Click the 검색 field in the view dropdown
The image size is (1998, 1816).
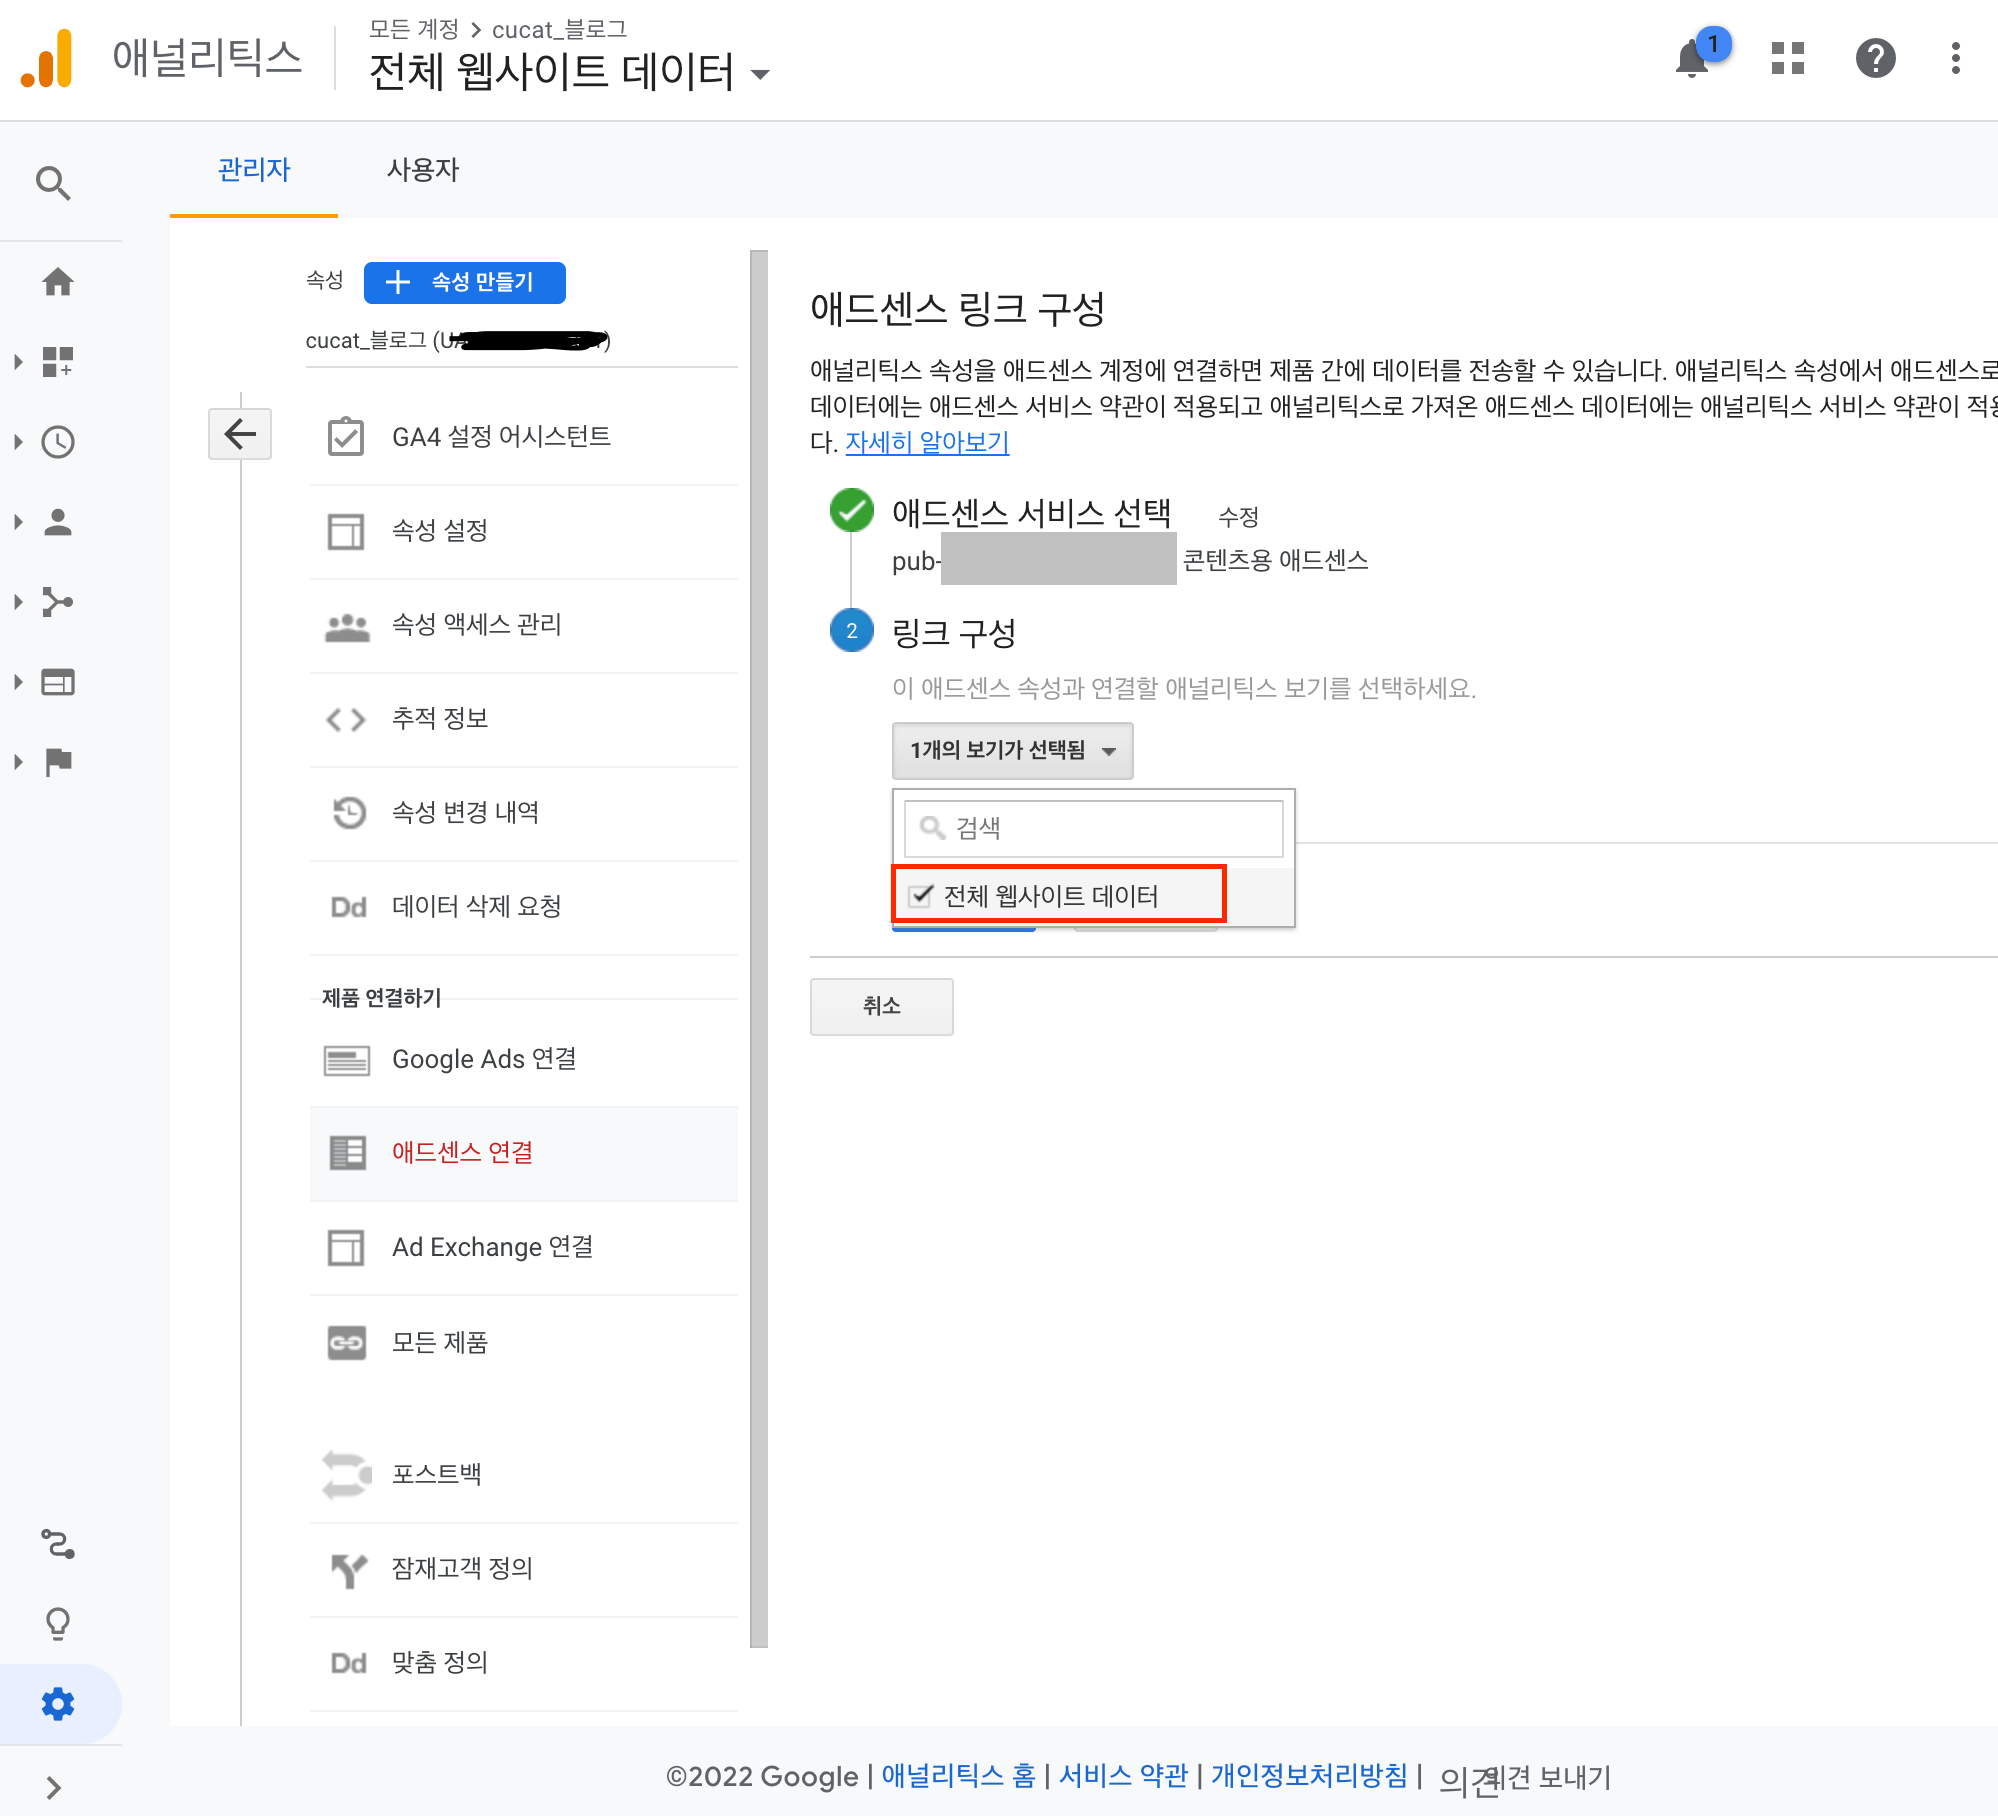click(1093, 828)
